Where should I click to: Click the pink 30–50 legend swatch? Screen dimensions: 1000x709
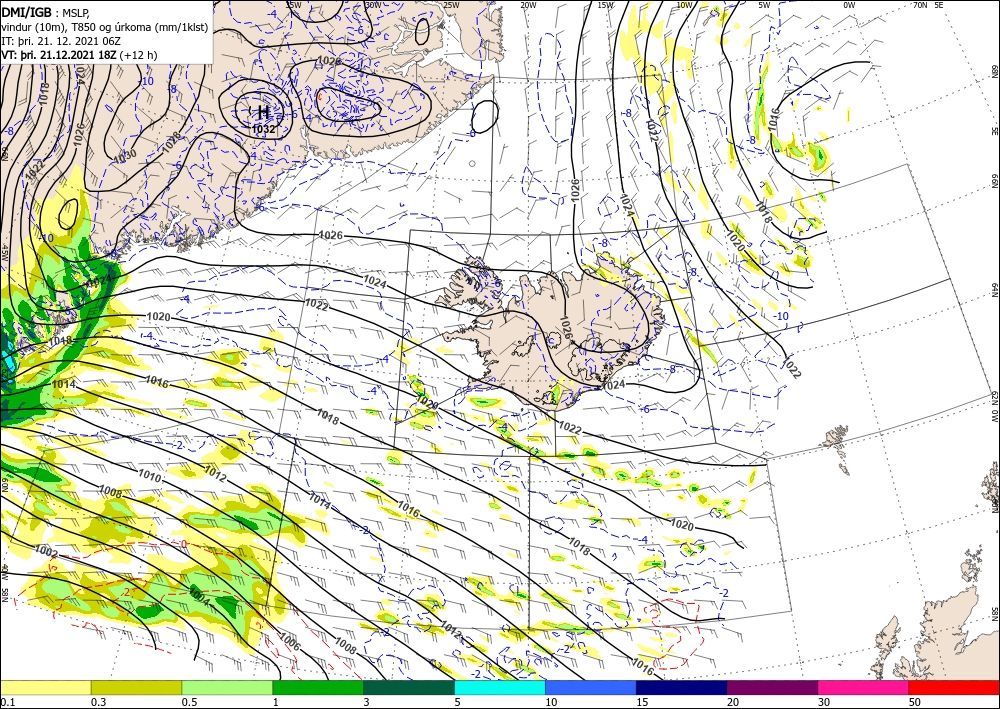tap(864, 687)
